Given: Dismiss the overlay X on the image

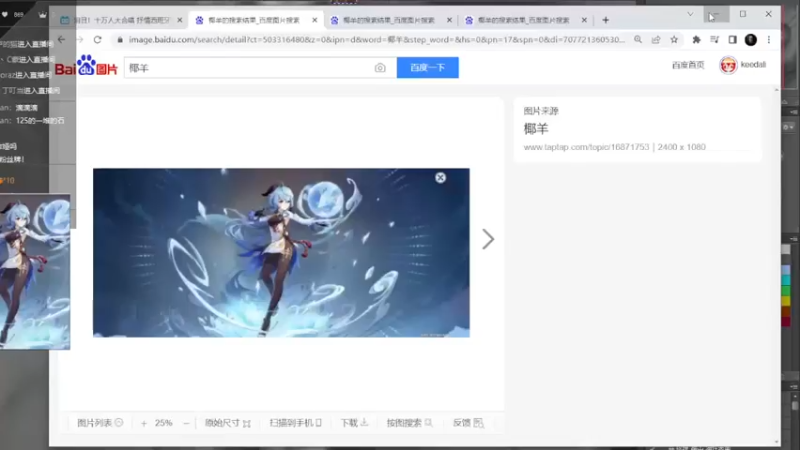Looking at the screenshot, I should [440, 178].
